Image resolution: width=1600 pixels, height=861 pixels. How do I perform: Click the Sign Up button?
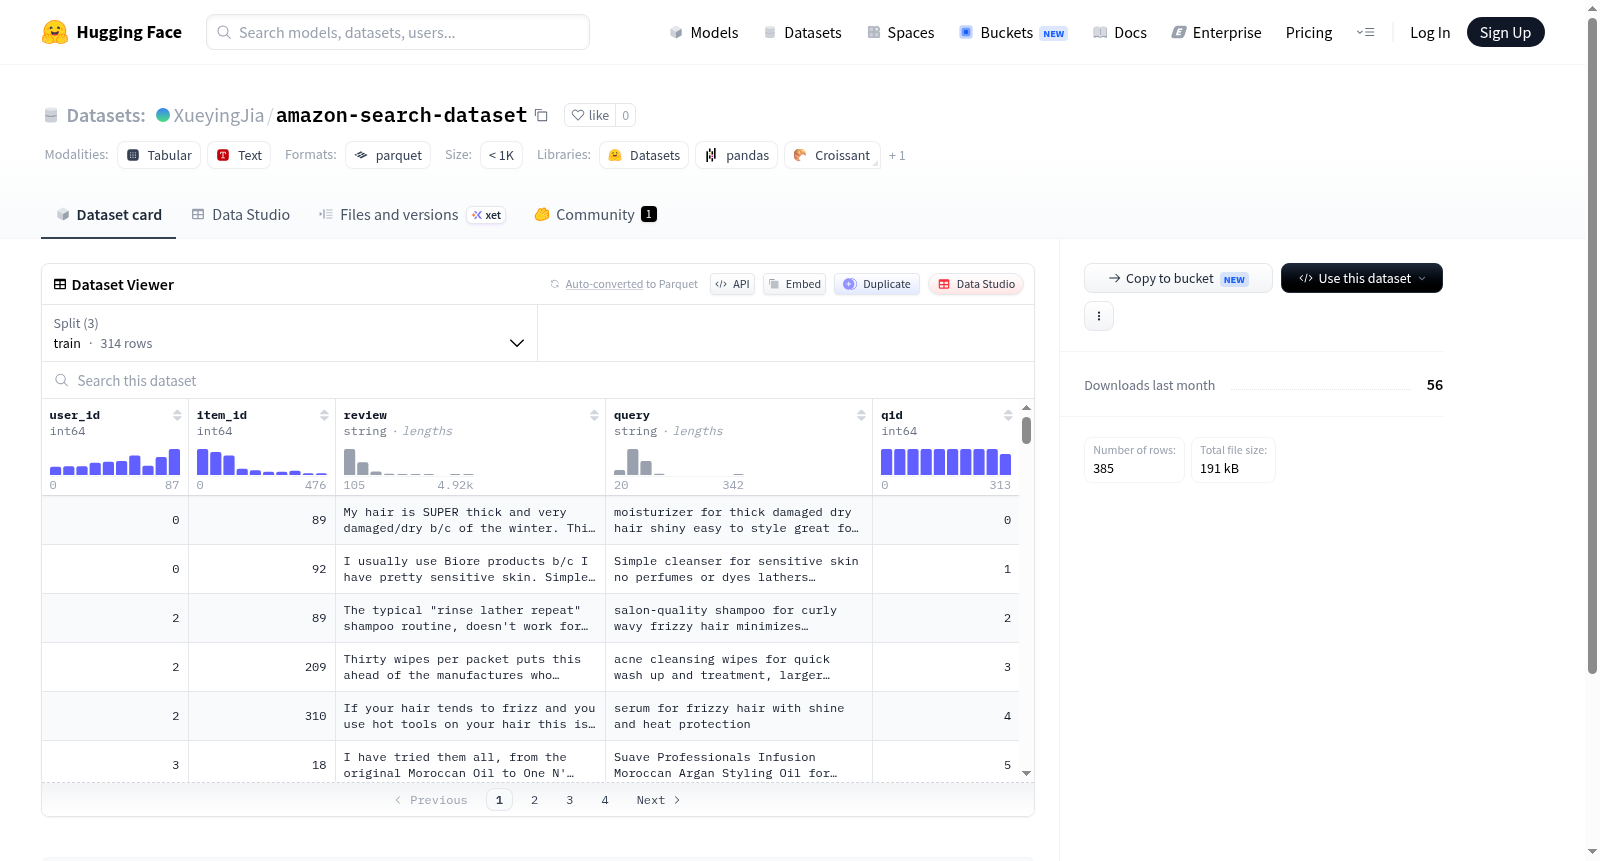[x=1505, y=32]
